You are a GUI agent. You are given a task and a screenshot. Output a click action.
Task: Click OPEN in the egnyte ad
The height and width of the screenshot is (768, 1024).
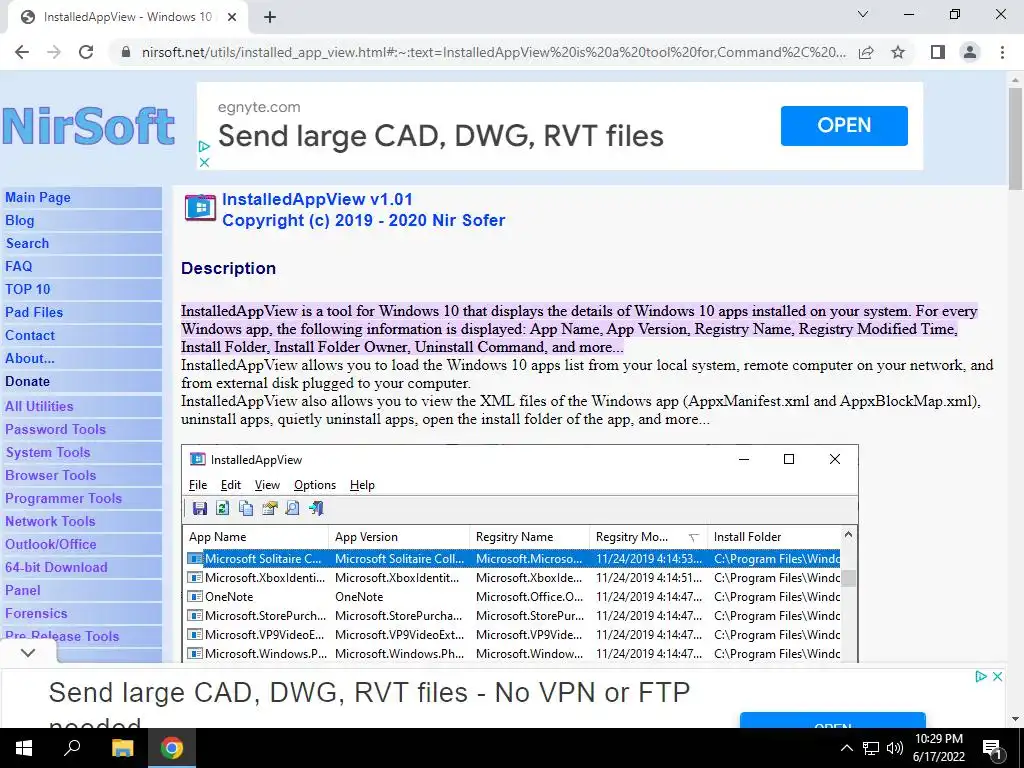coord(844,125)
